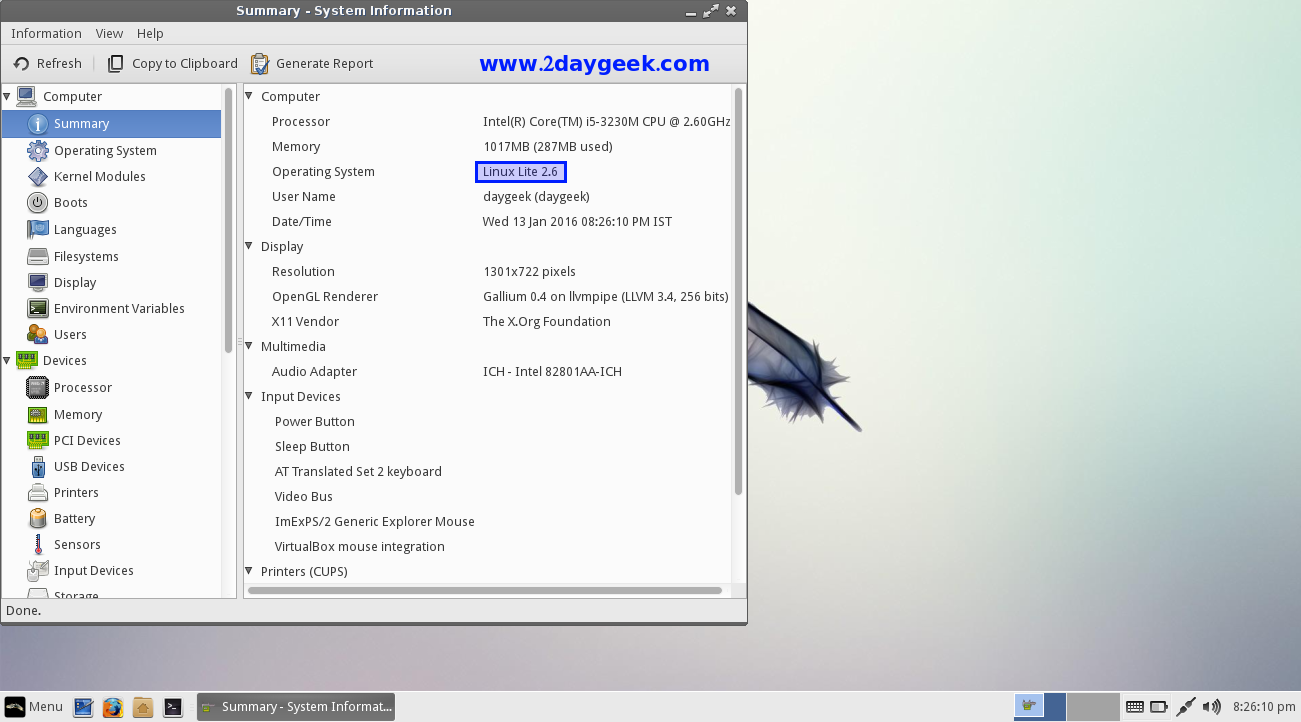
Task: Click the Battery icon in sidebar
Action: (x=38, y=519)
